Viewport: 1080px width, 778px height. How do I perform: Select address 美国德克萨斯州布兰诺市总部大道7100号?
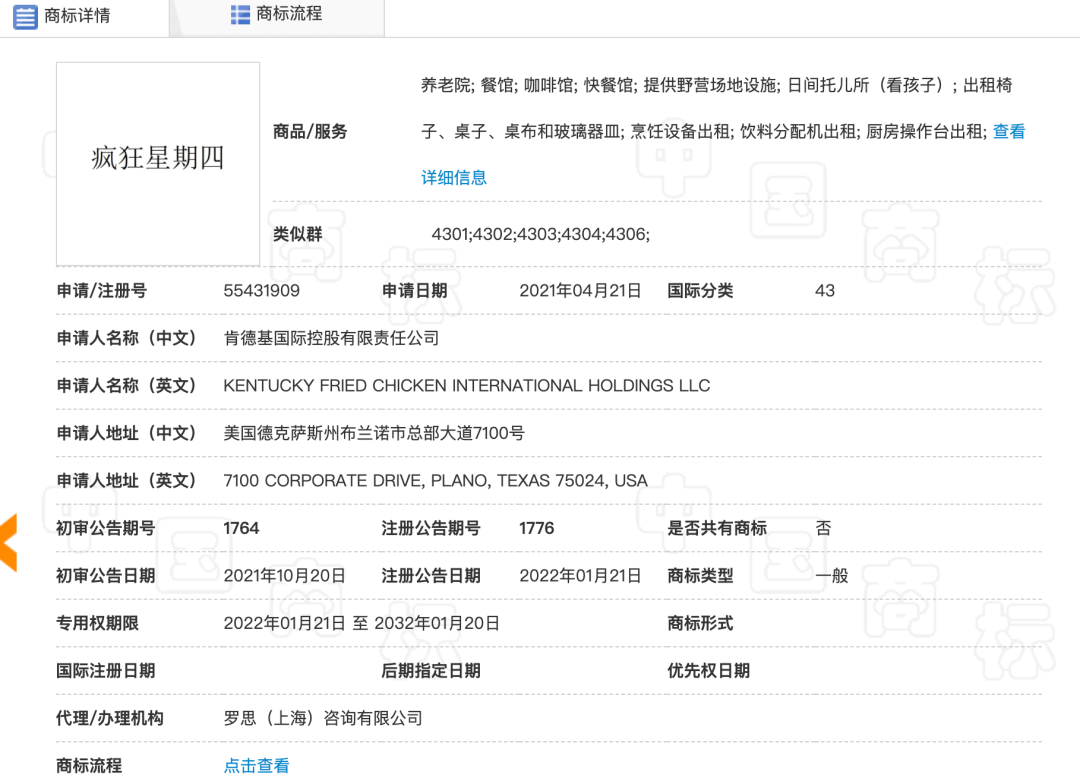coord(374,433)
